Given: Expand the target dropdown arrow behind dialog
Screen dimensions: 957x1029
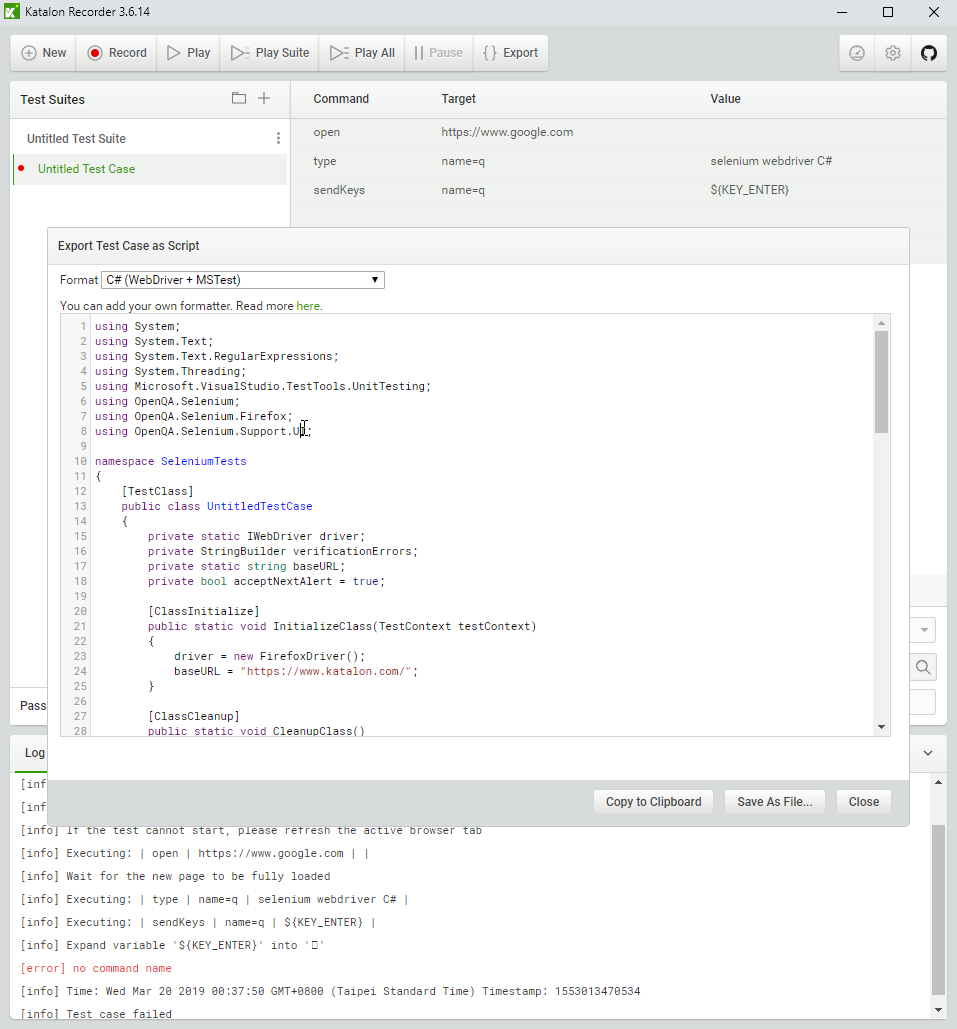Looking at the screenshot, I should [923, 630].
